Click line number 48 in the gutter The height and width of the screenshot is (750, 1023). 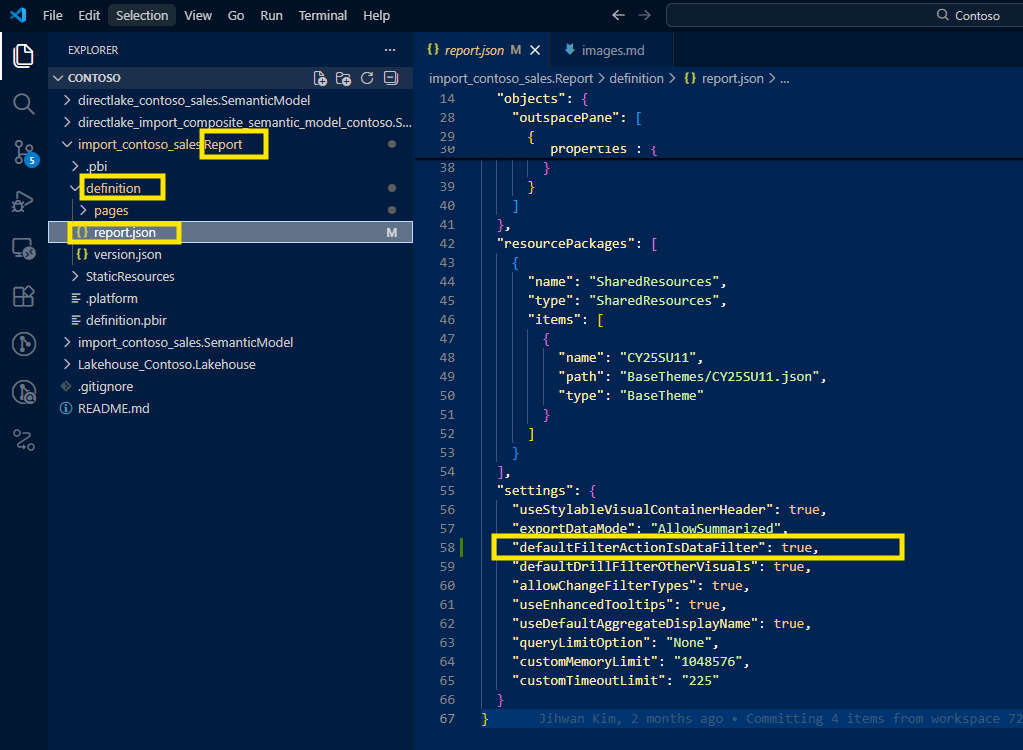click(447, 358)
